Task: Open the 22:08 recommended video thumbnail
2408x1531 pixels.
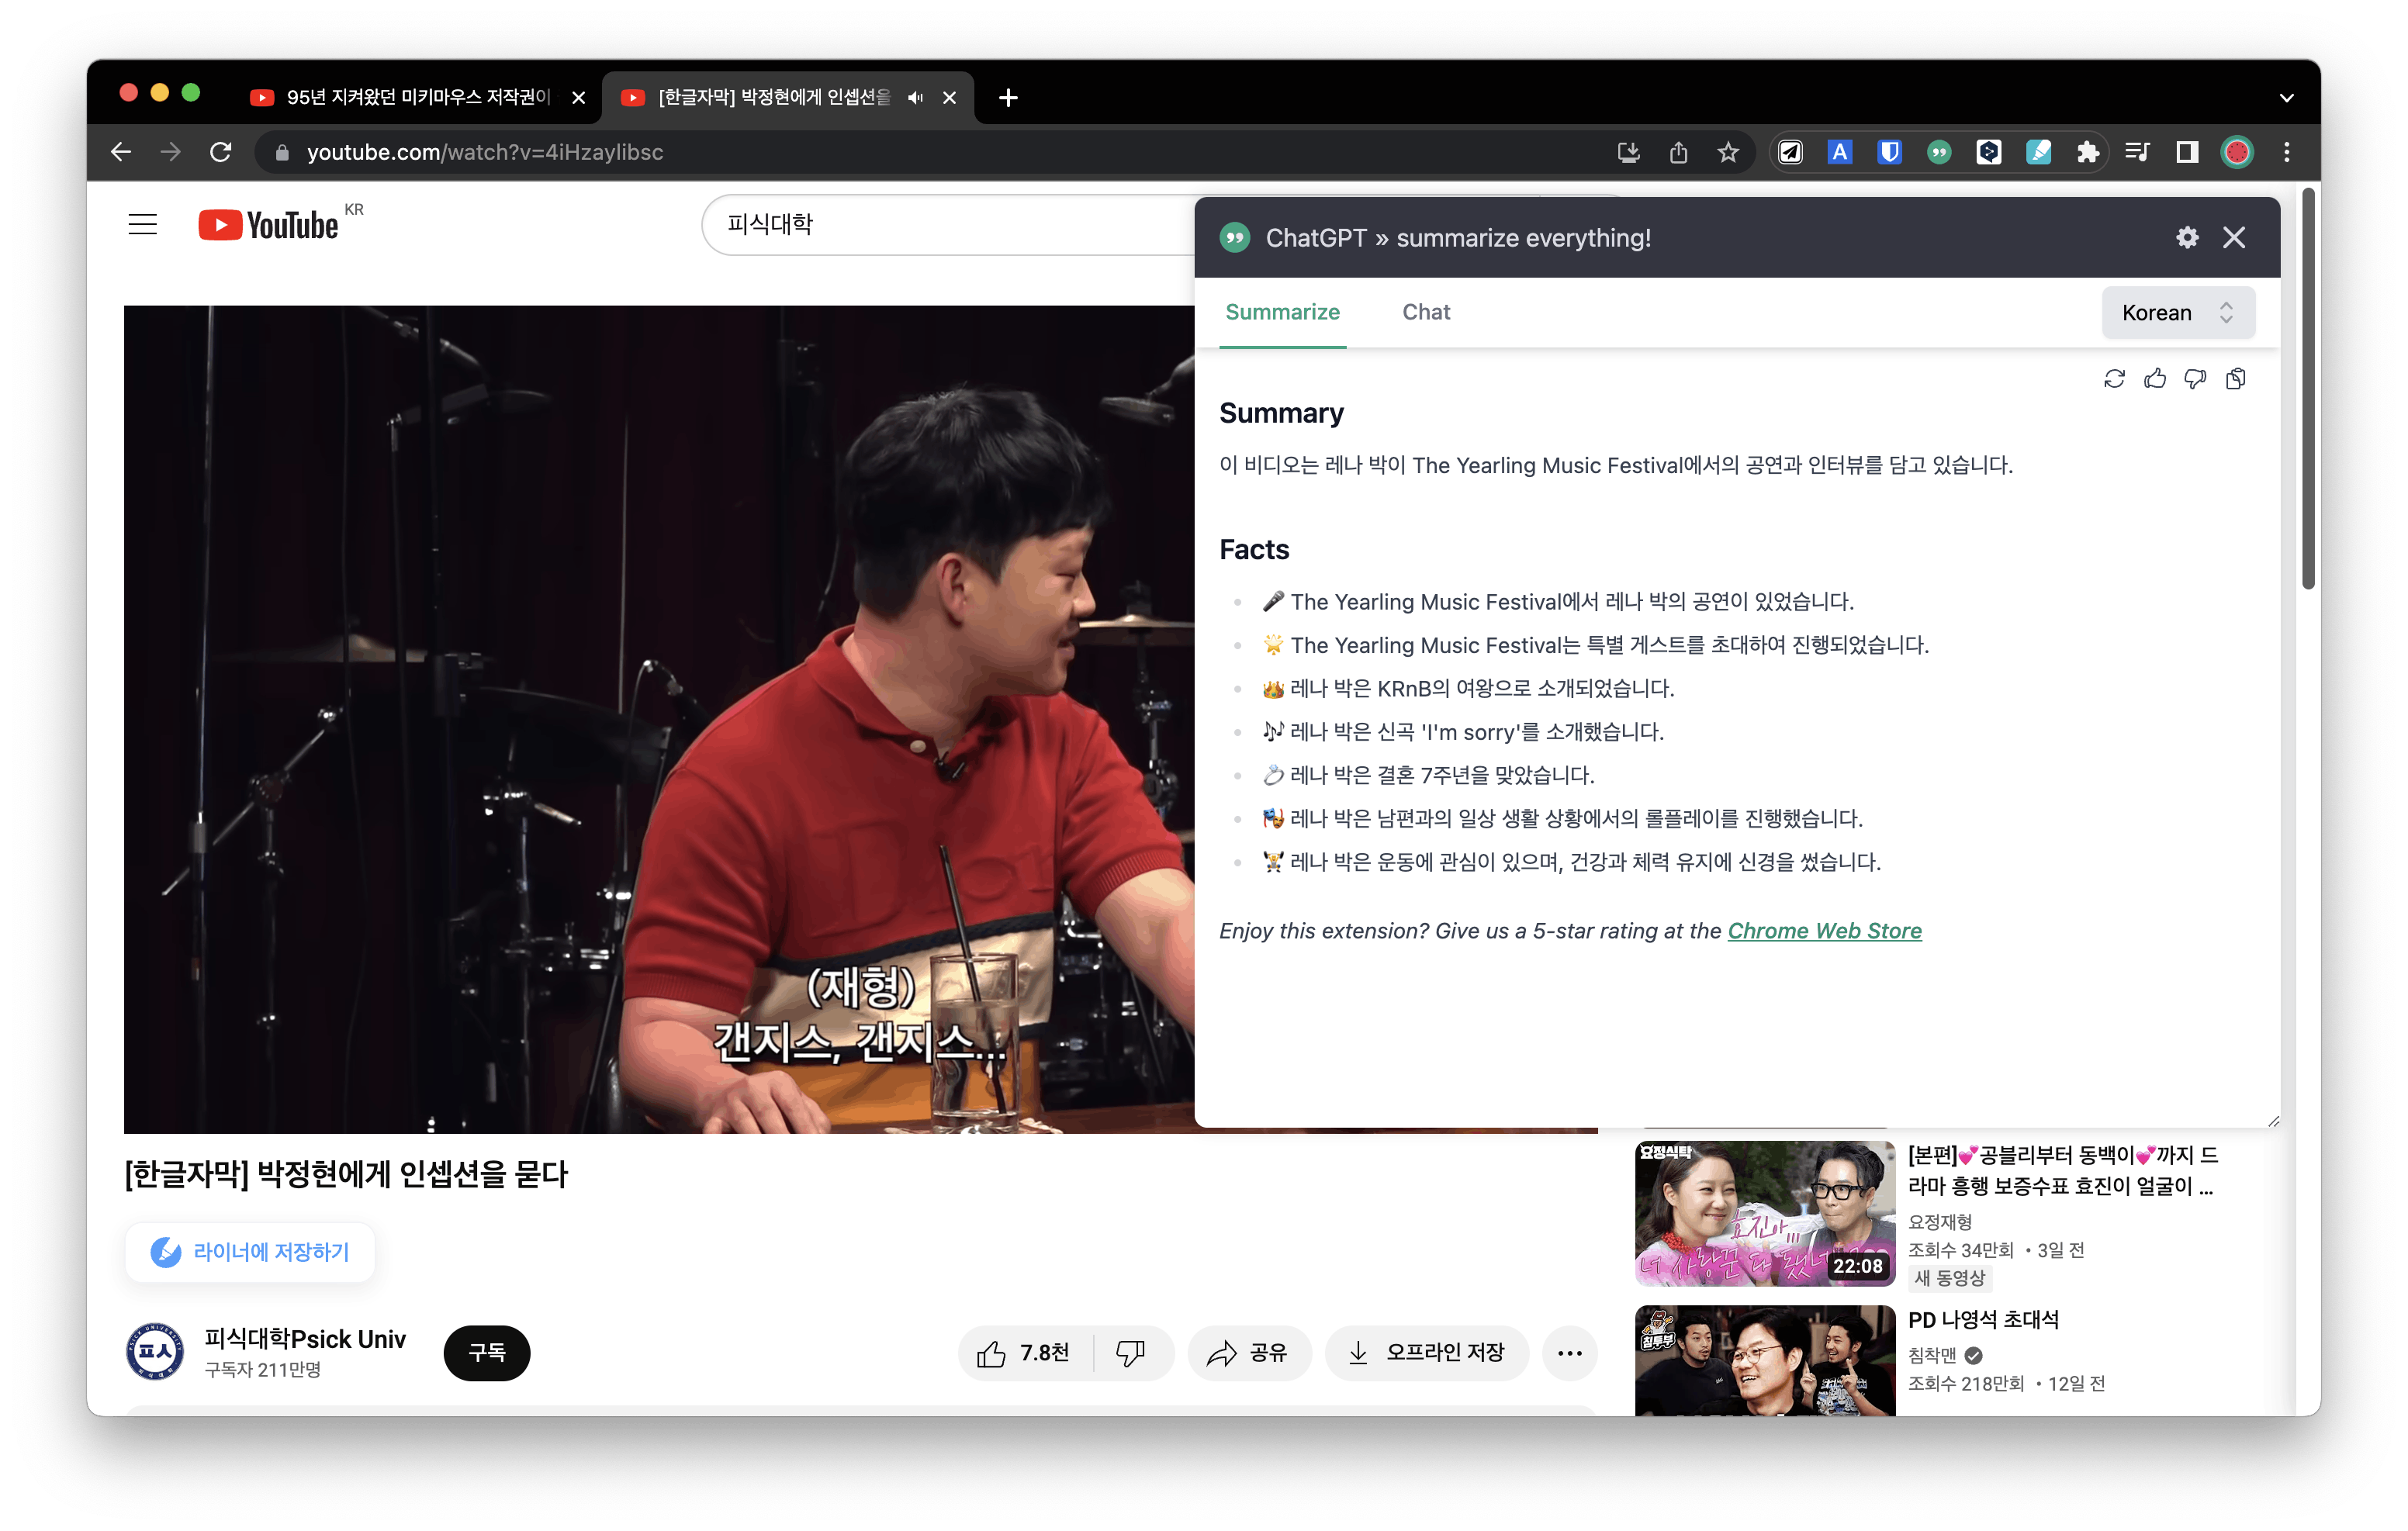Action: point(1765,1213)
